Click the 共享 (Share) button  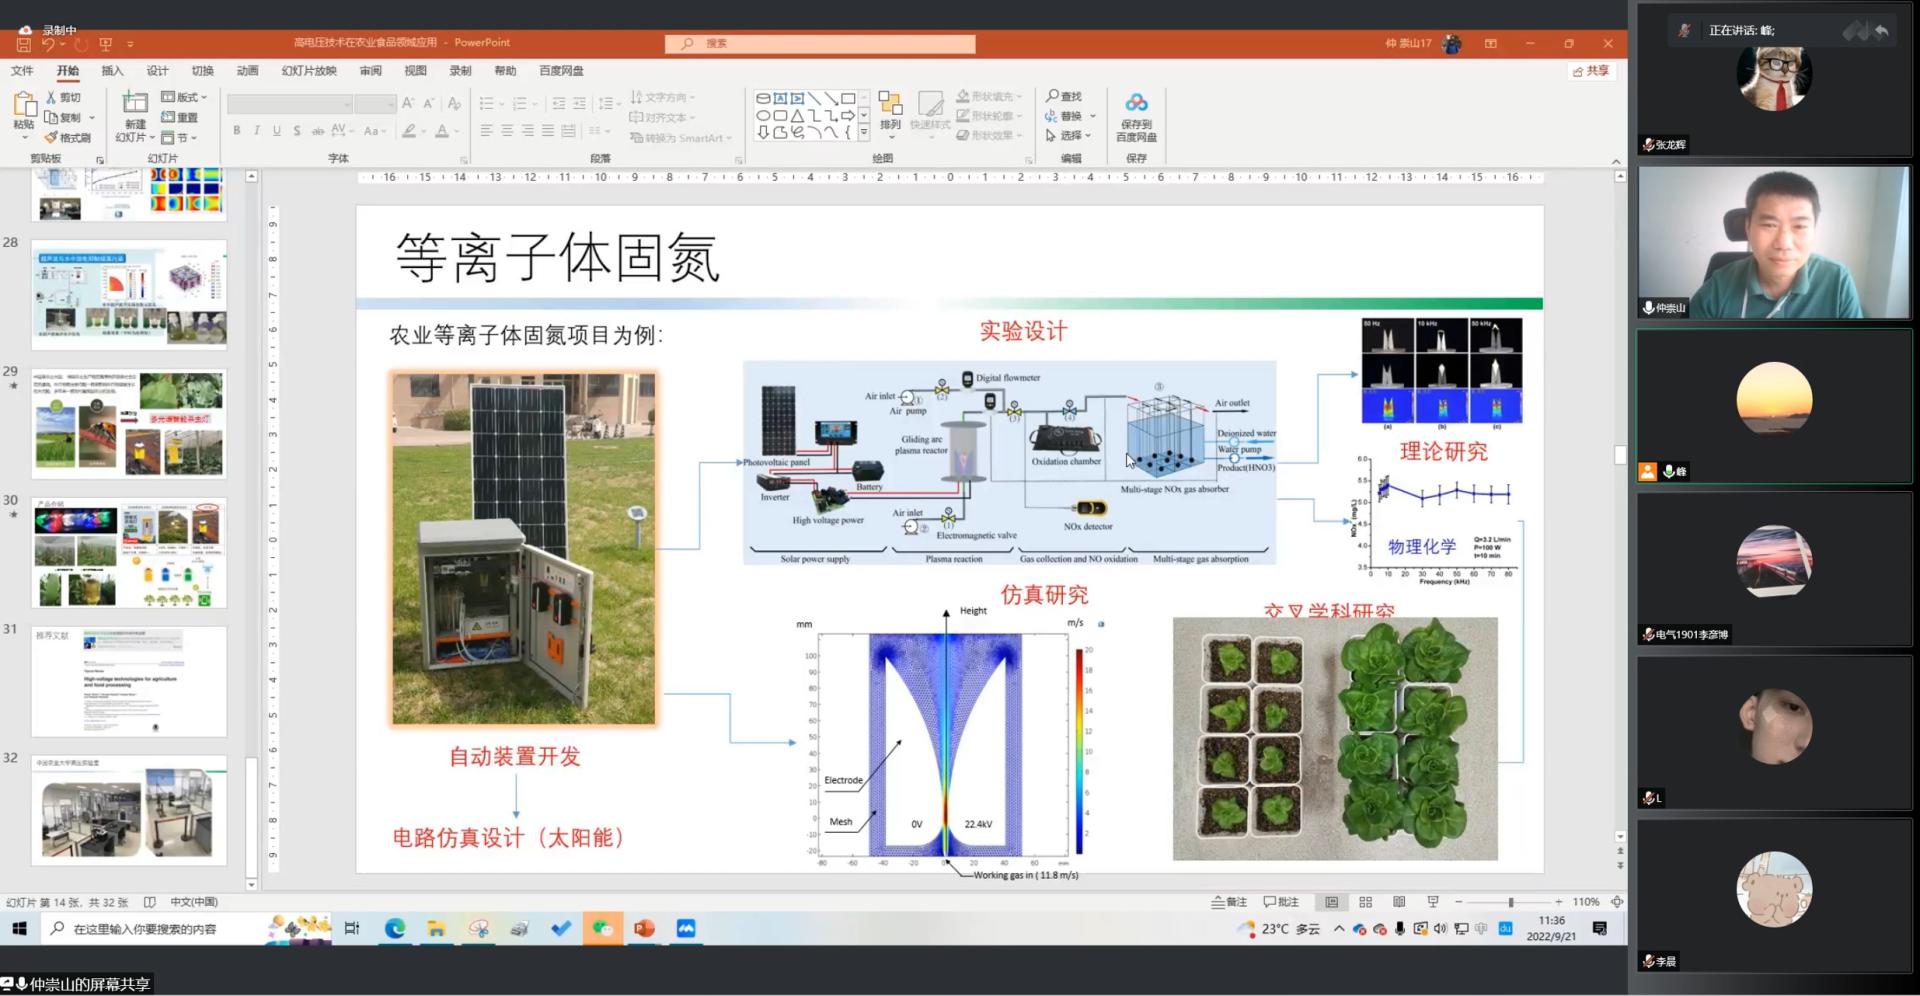click(1590, 71)
